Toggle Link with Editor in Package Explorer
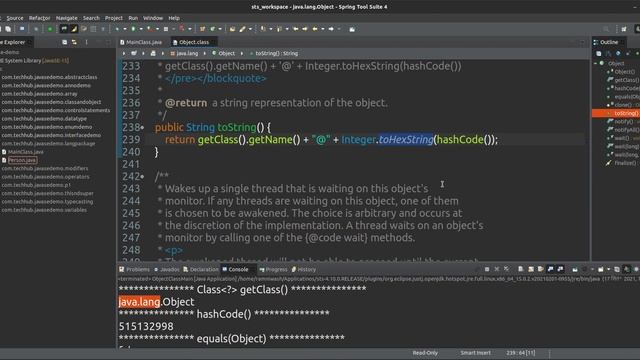The height and width of the screenshot is (360, 640). click(74, 42)
